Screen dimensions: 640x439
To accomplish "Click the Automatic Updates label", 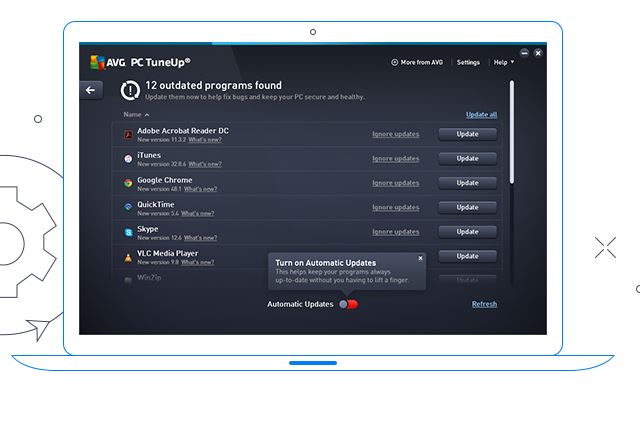I will [x=300, y=304].
